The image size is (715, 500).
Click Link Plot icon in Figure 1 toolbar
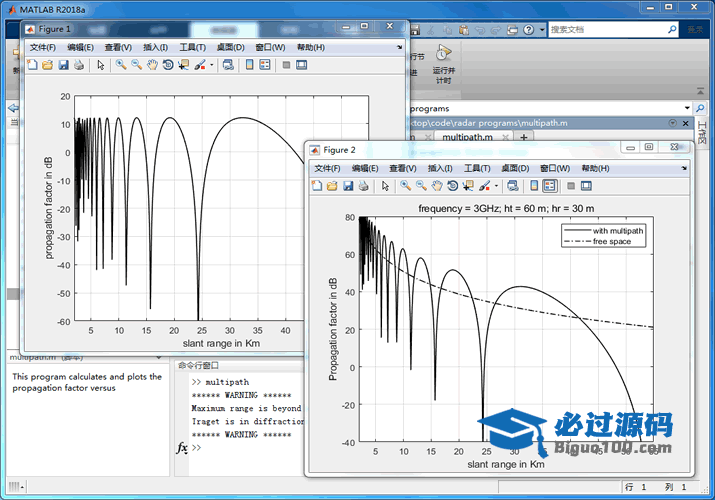(228, 65)
